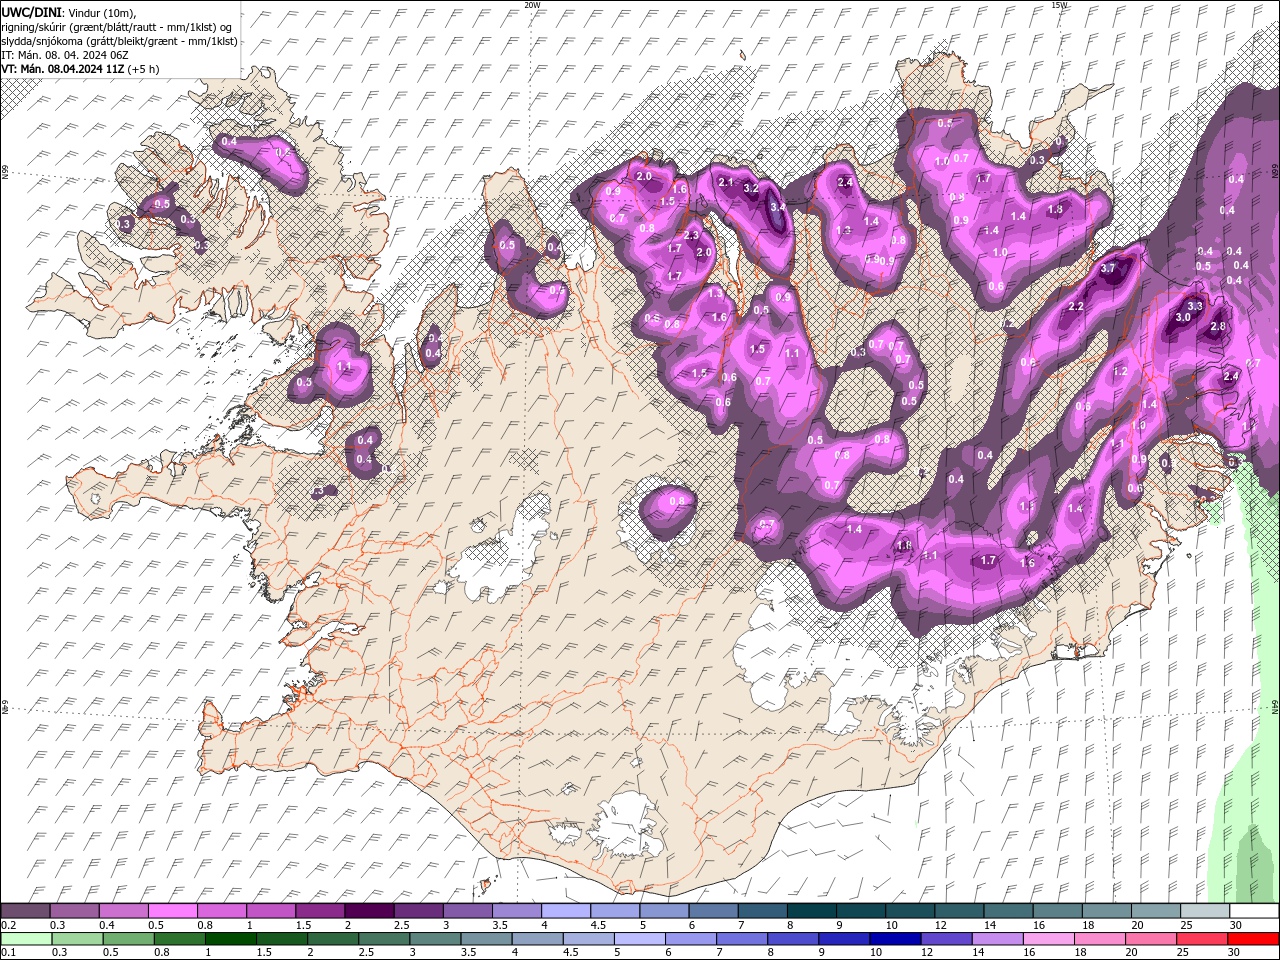
Task: Click the 2.1 snowfall value on the map
Action: 726,182
